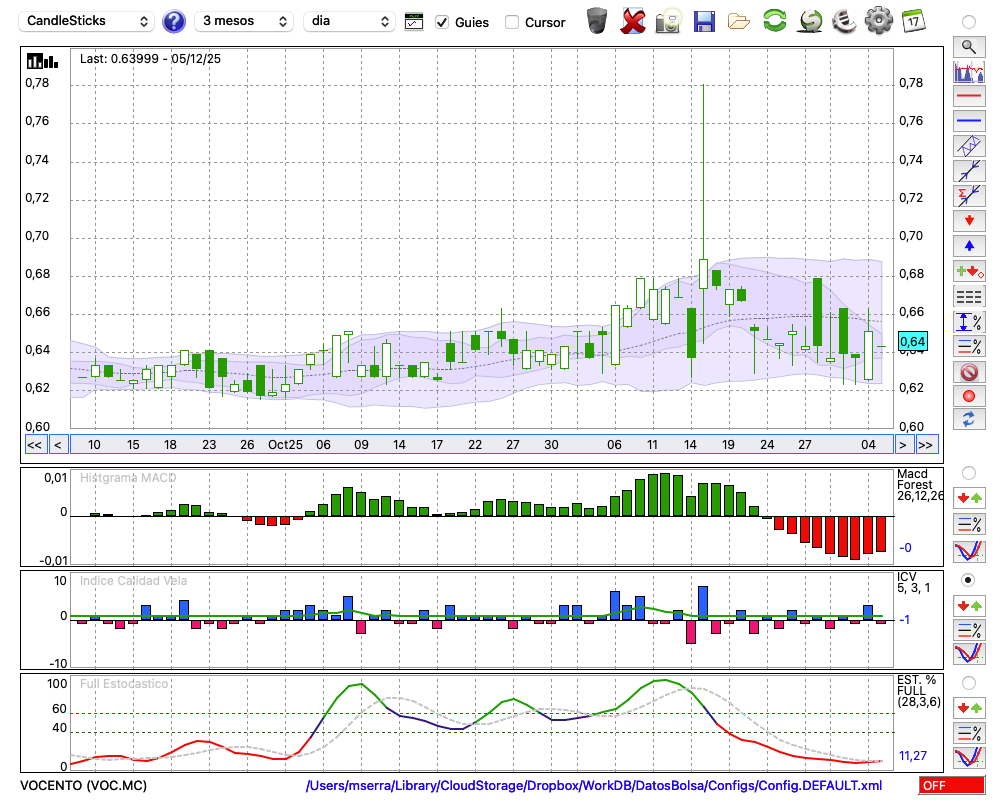Select the blue horizontal line tool
The image size is (1000, 800).
[968, 121]
